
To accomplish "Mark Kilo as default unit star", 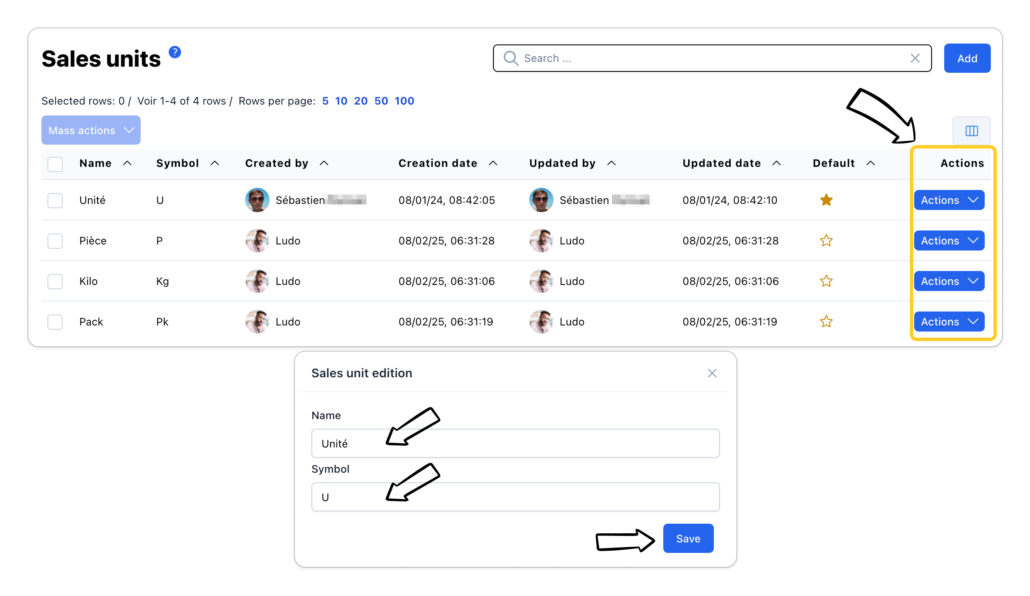I will coord(826,281).
